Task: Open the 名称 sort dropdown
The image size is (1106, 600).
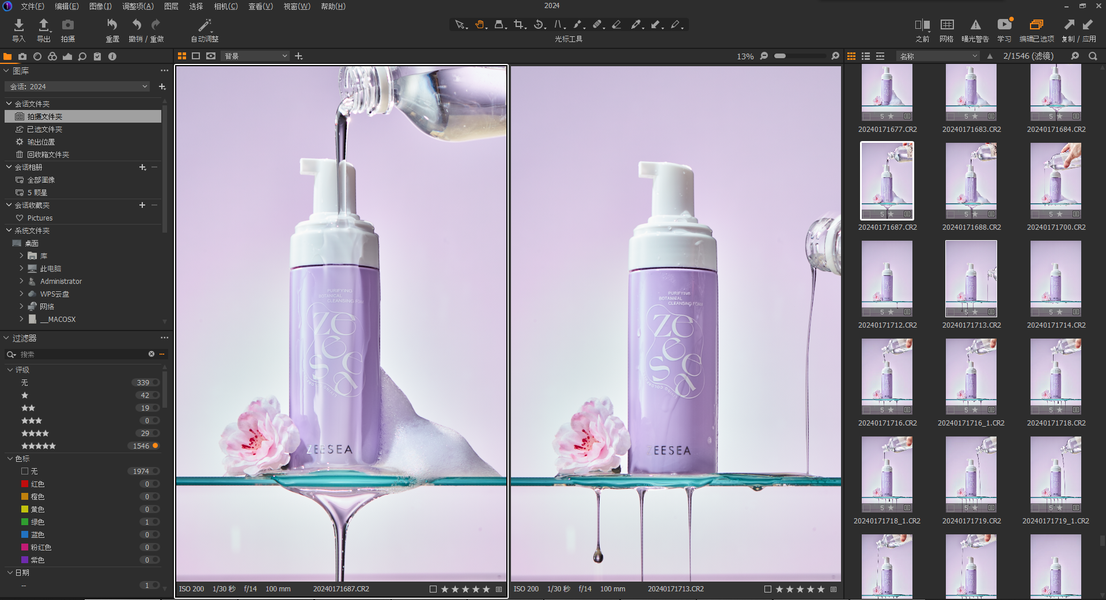Action: coord(937,56)
